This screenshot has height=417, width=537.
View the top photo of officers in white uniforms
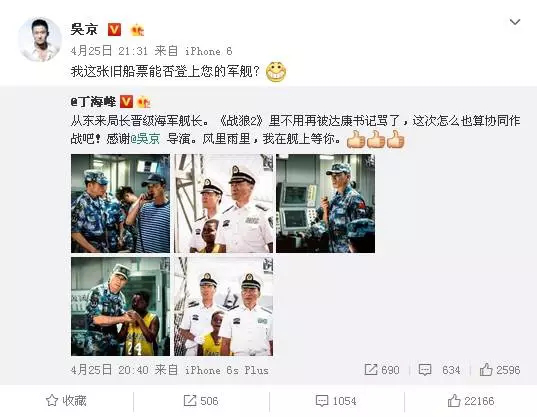[223, 203]
